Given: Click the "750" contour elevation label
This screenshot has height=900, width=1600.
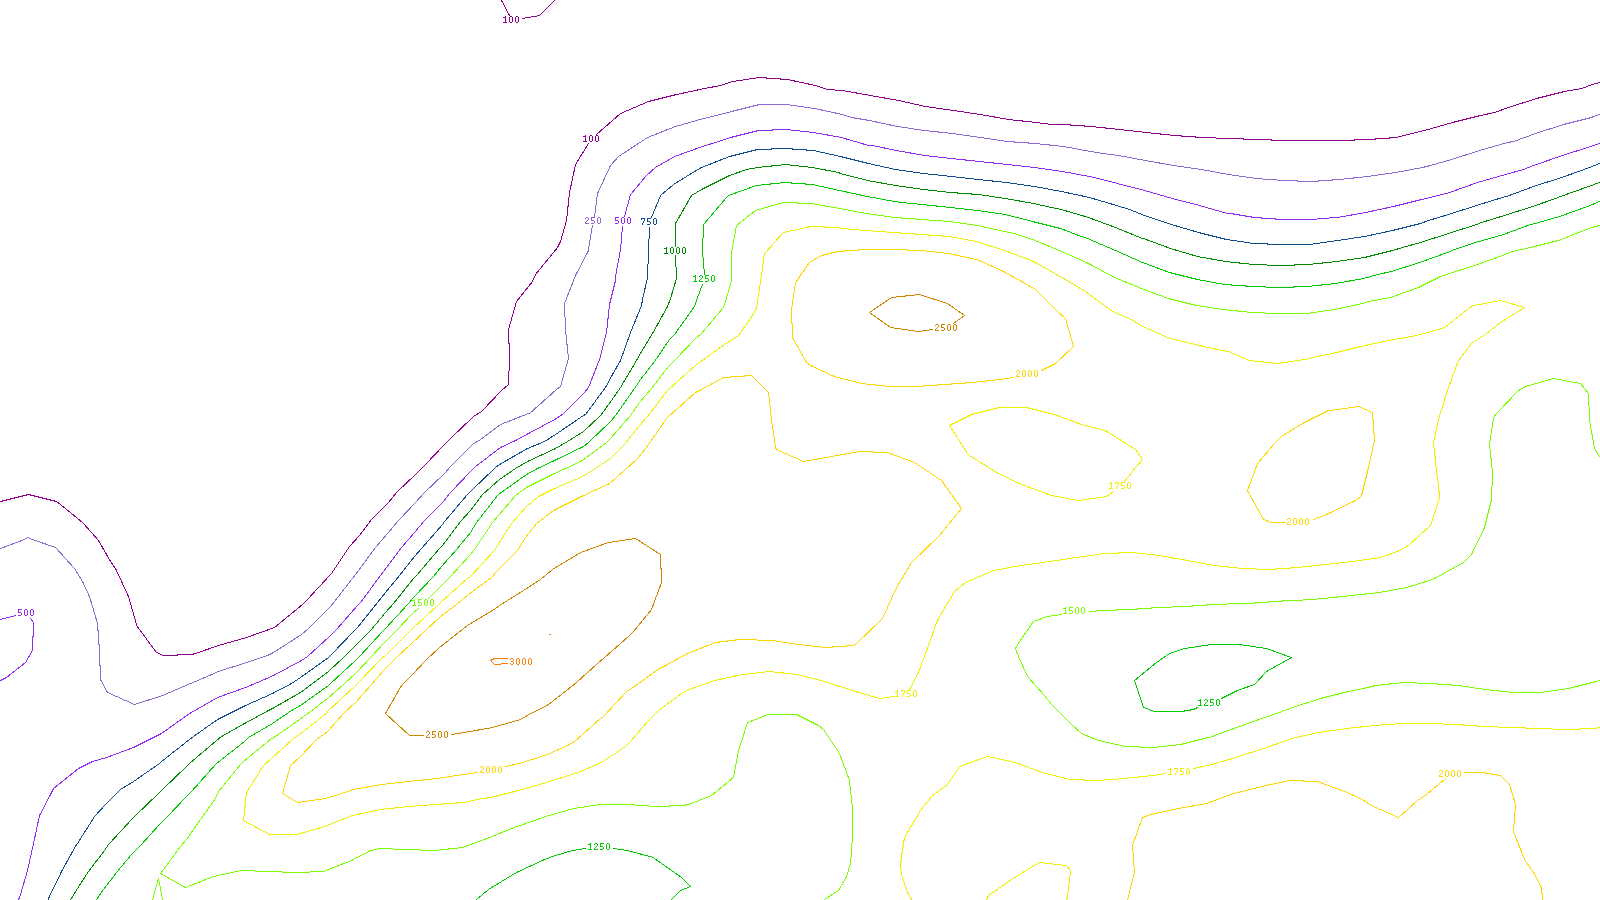Looking at the screenshot, I should [x=649, y=222].
